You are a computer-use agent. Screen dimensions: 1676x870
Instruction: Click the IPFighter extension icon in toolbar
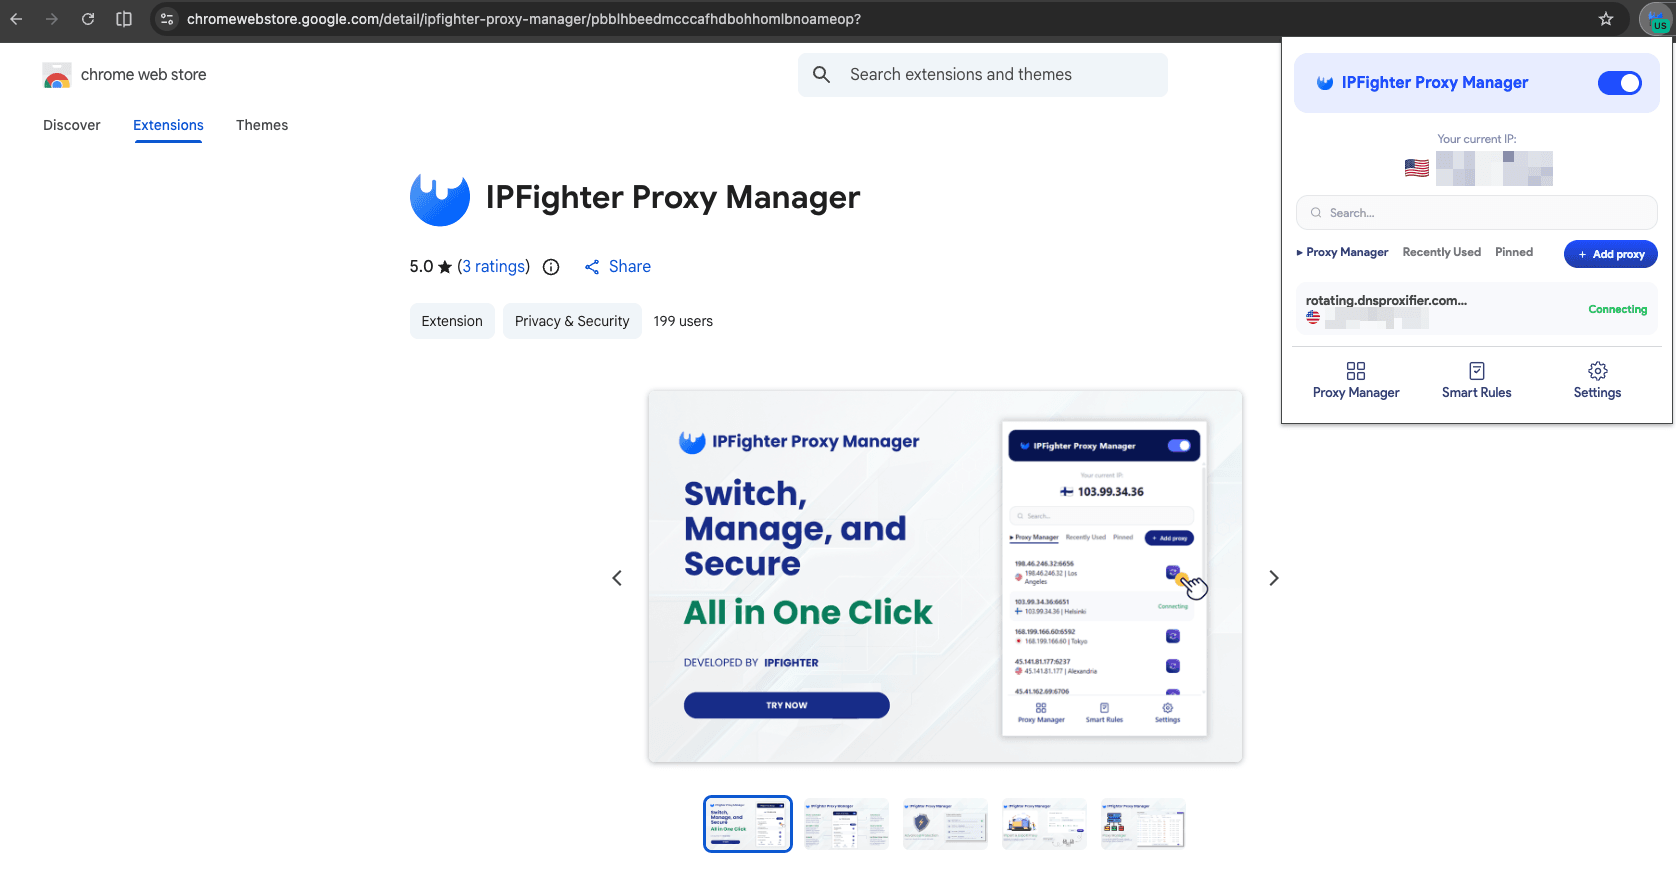point(1655,20)
